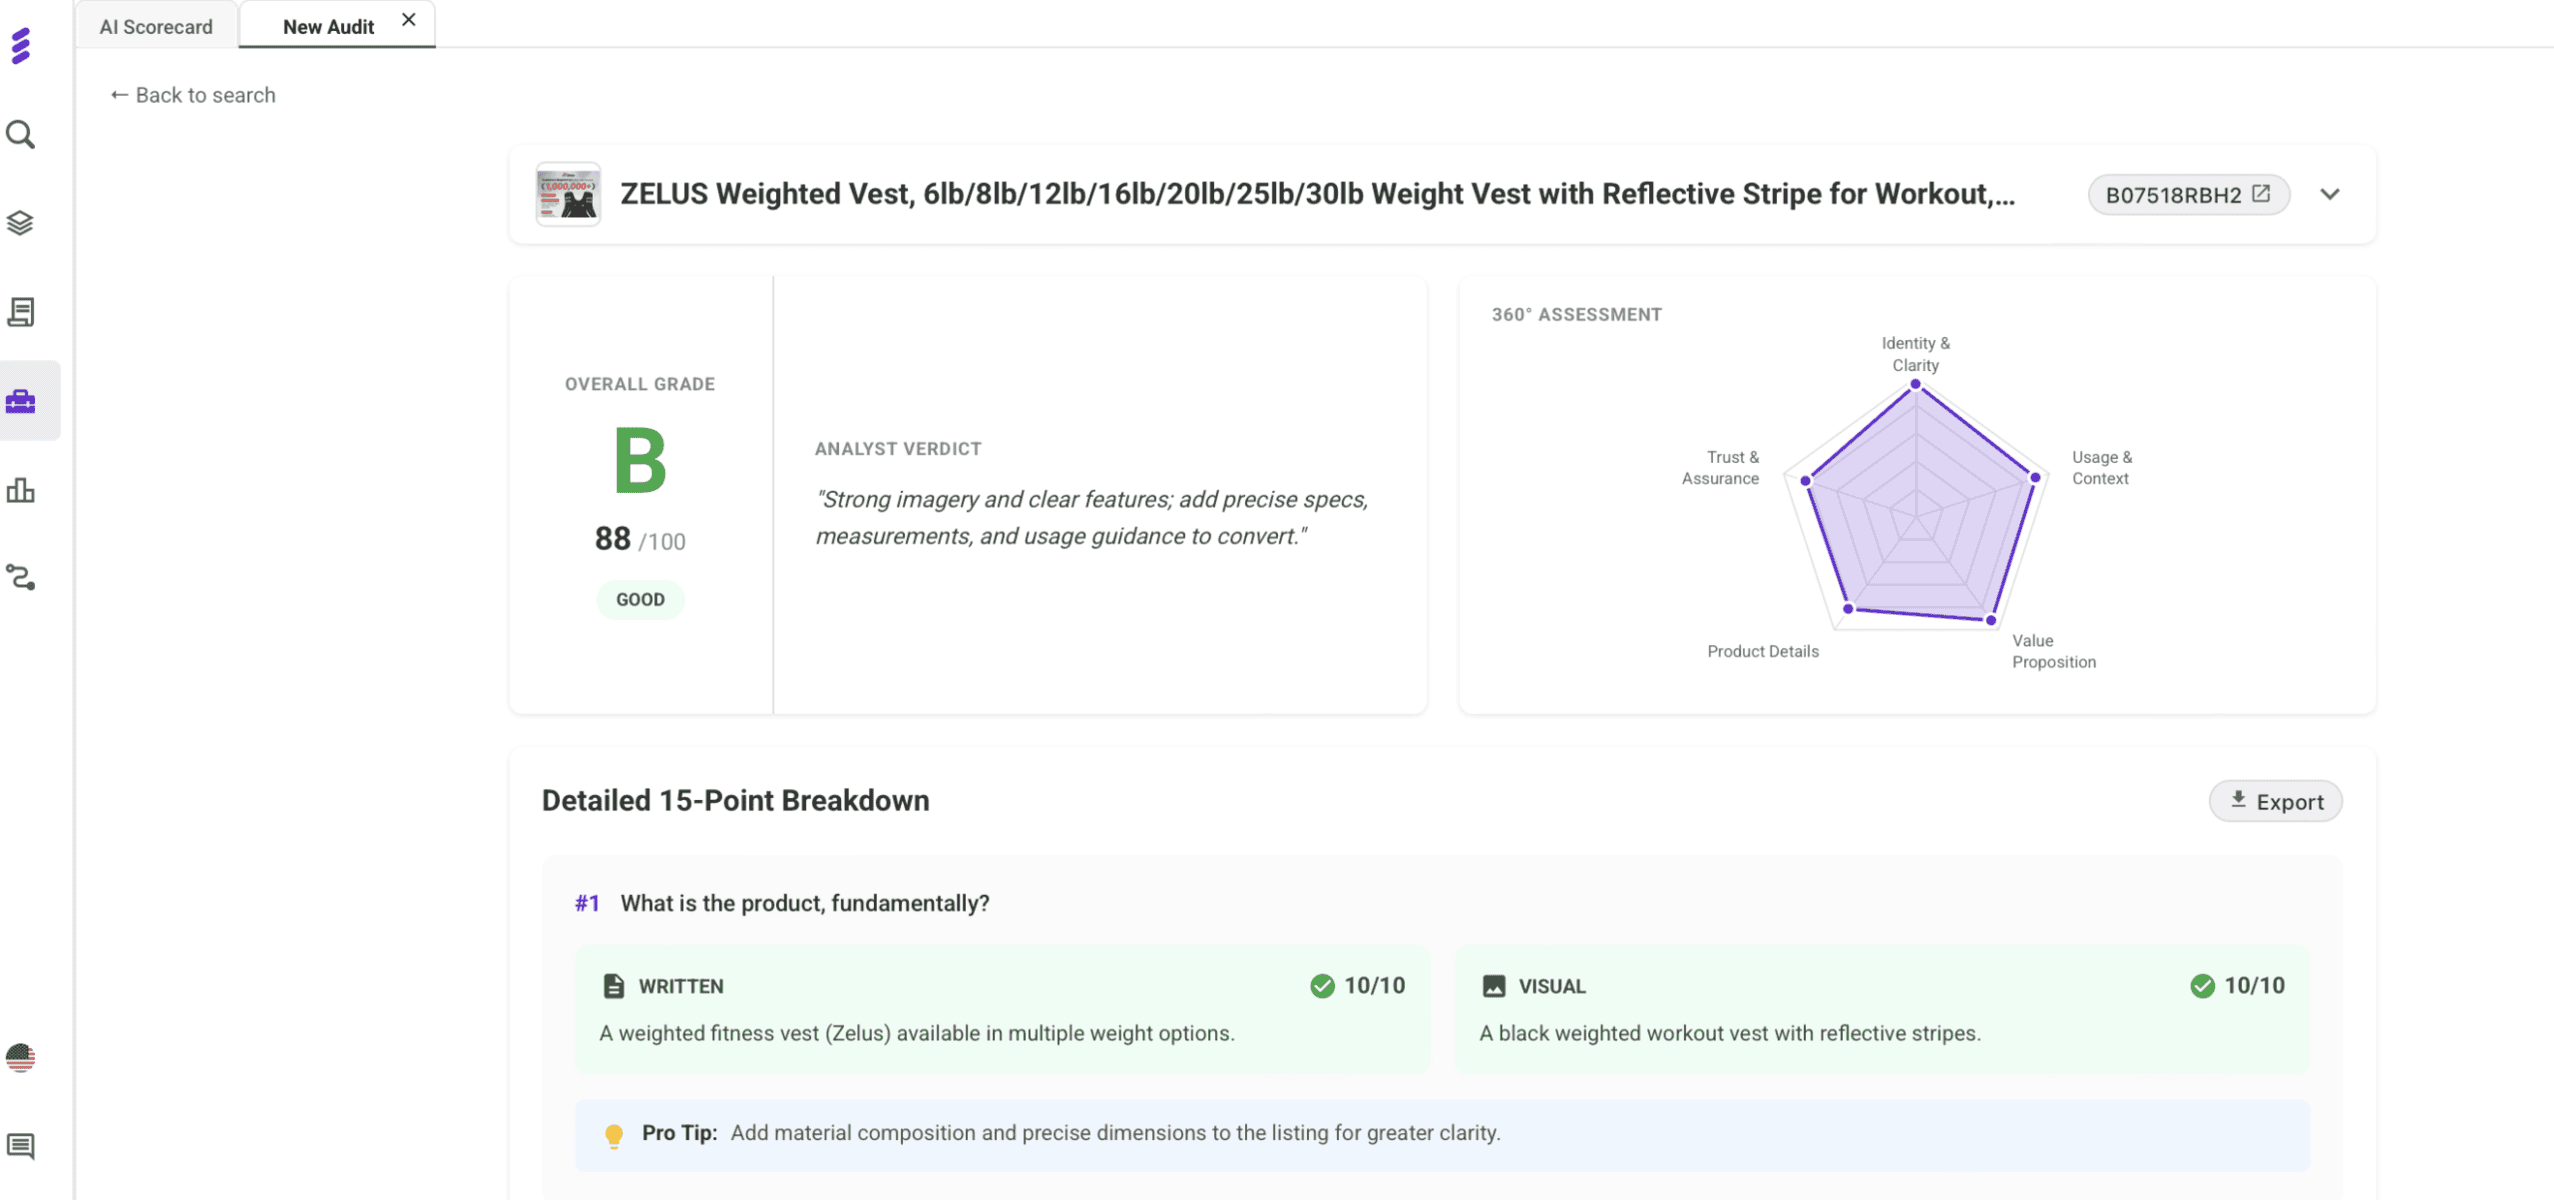Viewport: 2554px width, 1200px height.
Task: Close the New Audit tab
Action: click(409, 19)
